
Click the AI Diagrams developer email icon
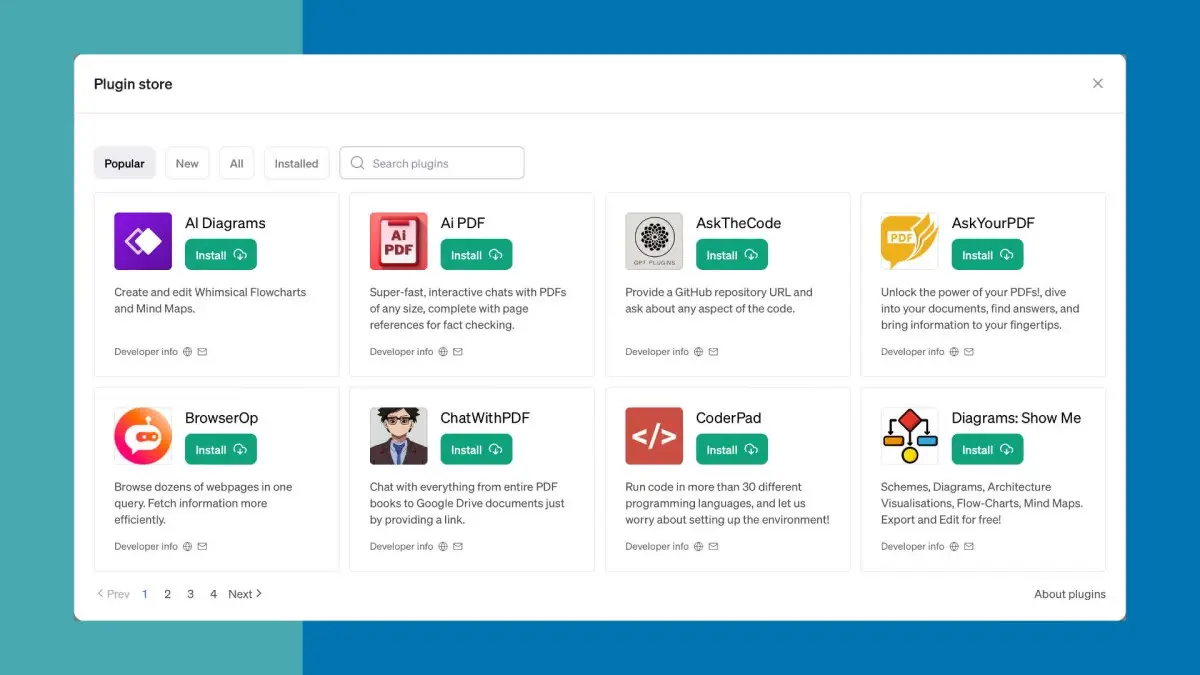[x=202, y=352]
